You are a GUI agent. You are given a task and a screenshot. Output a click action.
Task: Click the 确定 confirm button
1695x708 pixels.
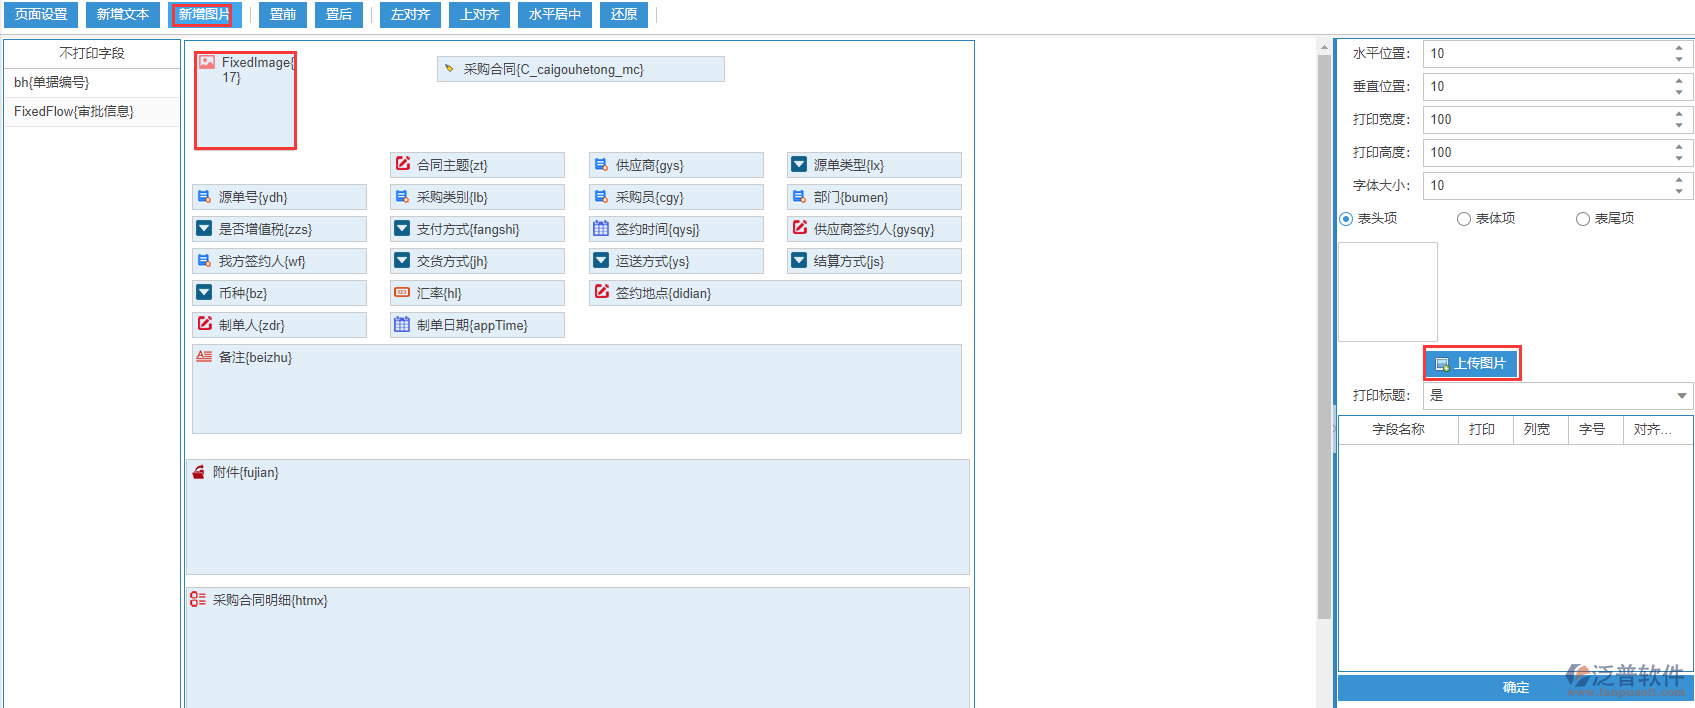[1515, 688]
